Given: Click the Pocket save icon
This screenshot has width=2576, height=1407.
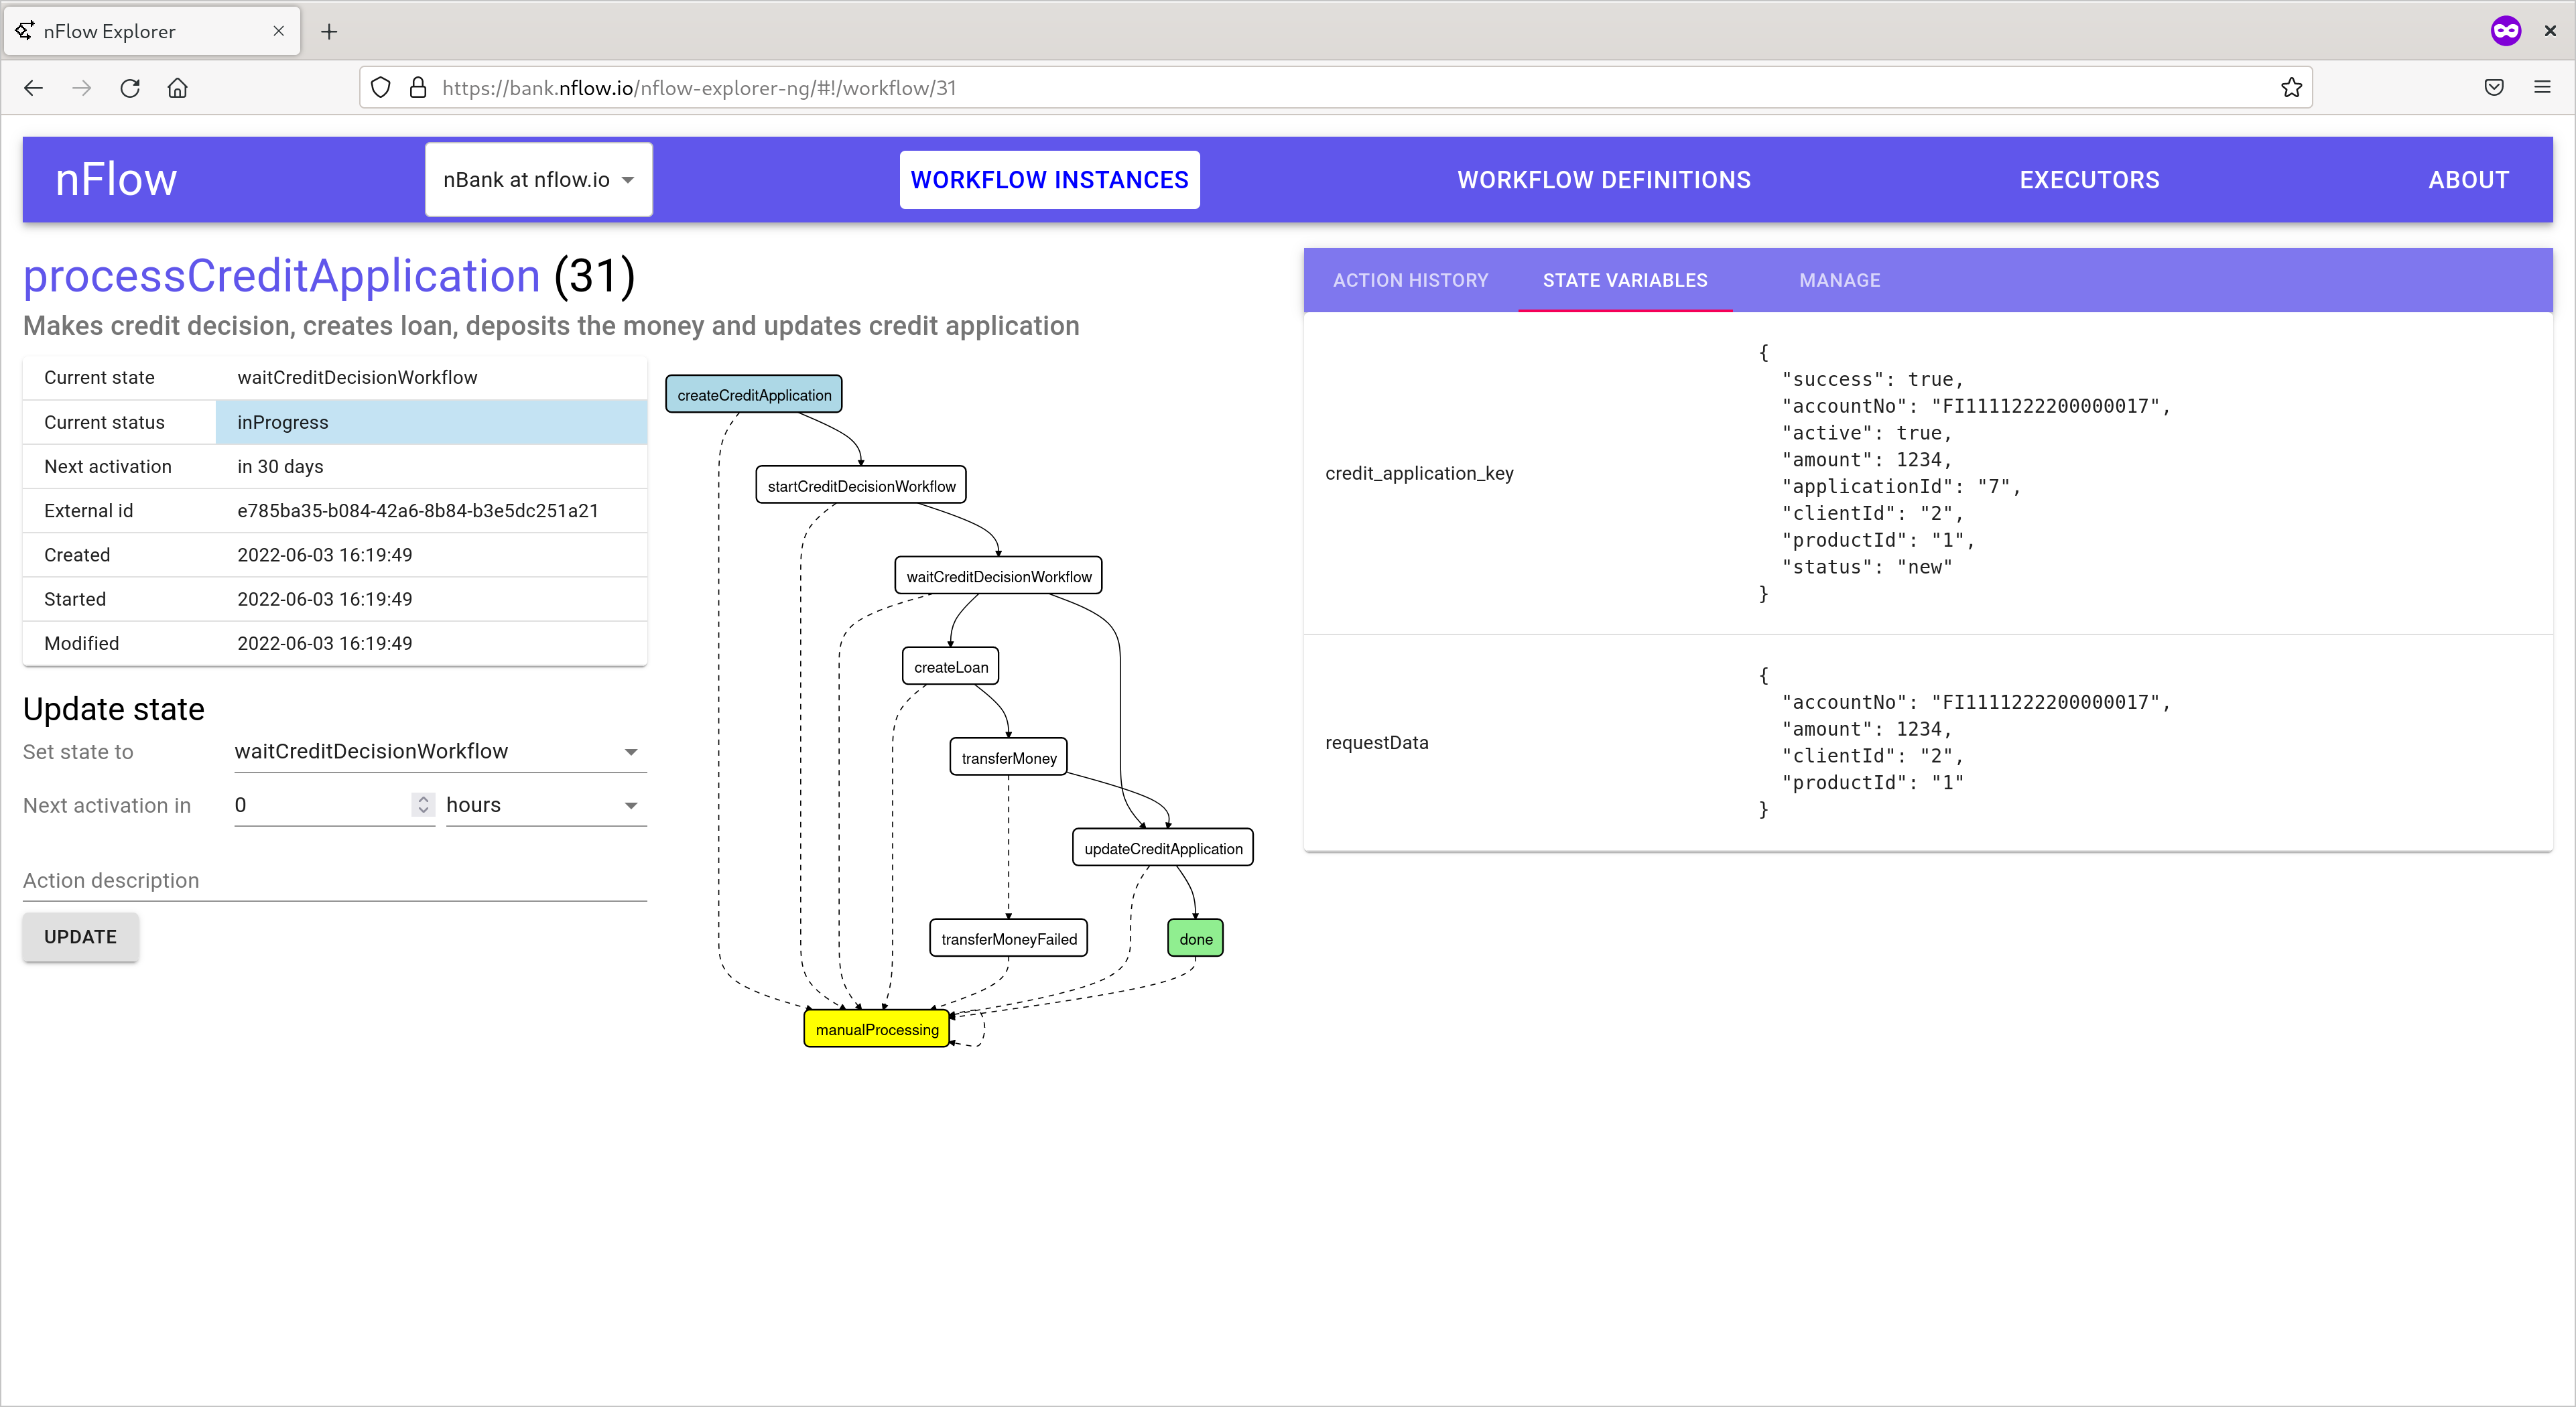Looking at the screenshot, I should pyautogui.click(x=2493, y=88).
